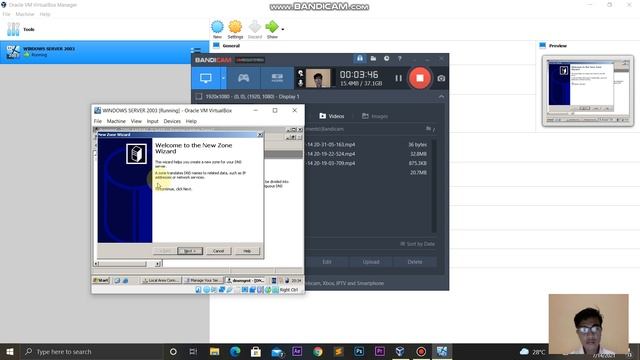The height and width of the screenshot is (360, 640).
Task: Open the machine tools menu icon beside WINDOWS SERVER 2003
Action: [196, 51]
